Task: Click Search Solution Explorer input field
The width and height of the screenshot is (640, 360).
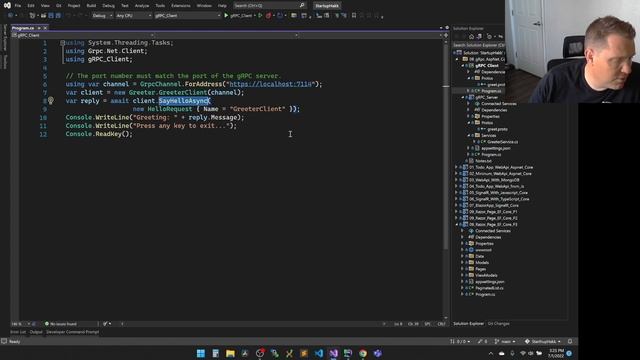Action: pos(478,45)
